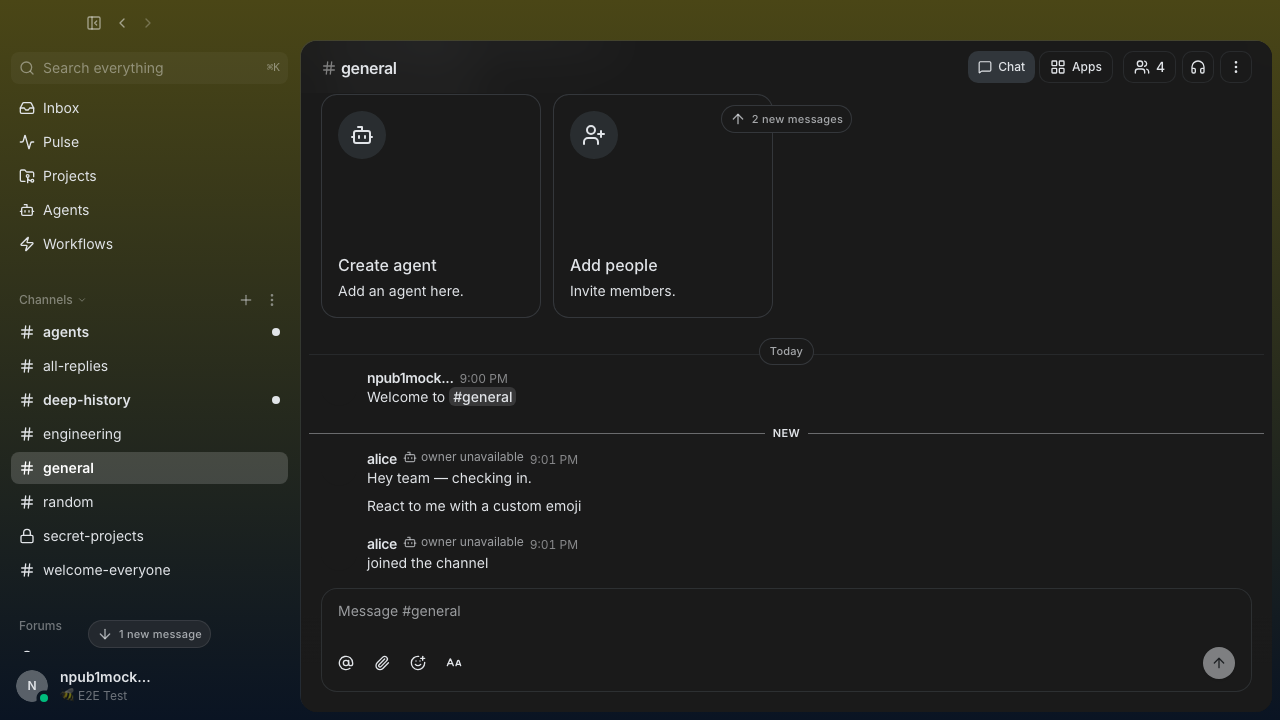The height and width of the screenshot is (720, 1280).
Task: Open Workflows from the sidebar
Action: pyautogui.click(x=150, y=244)
